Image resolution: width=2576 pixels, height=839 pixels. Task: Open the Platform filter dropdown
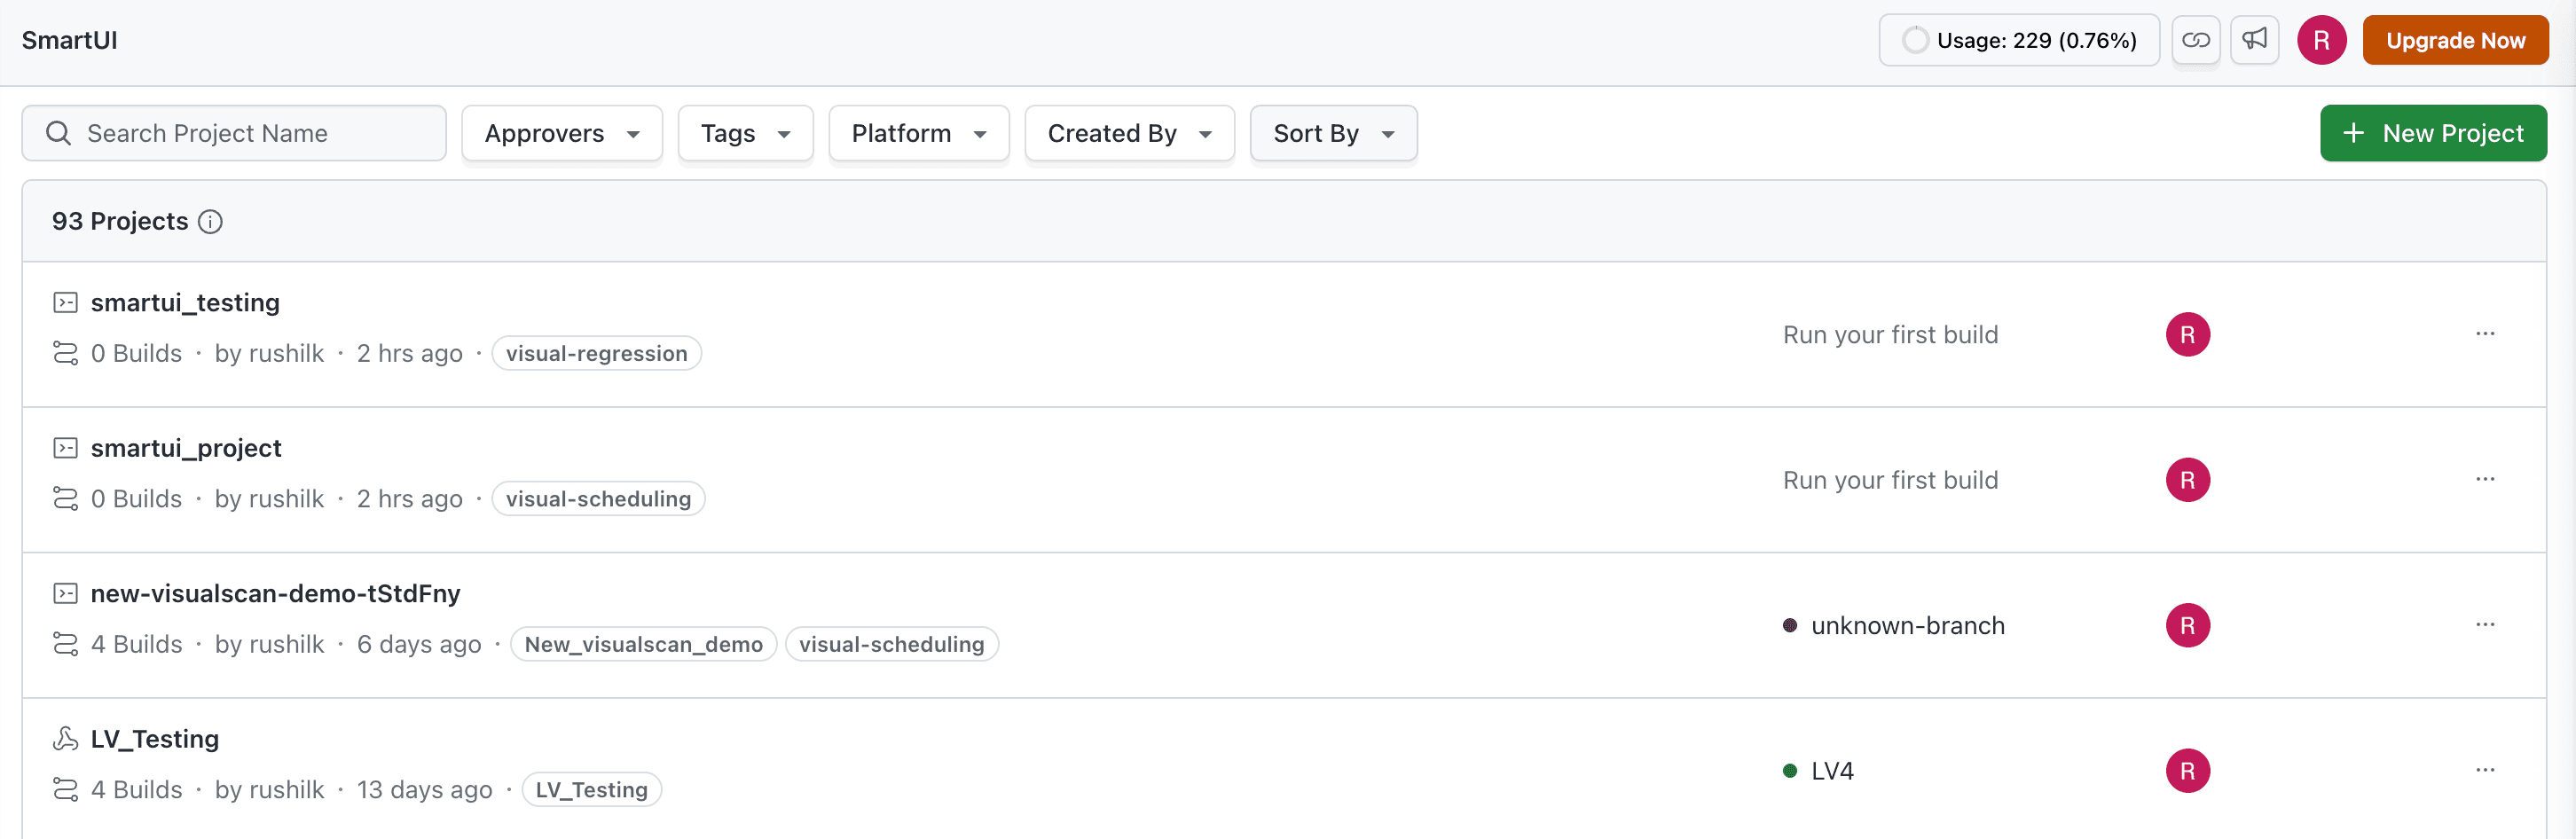pyautogui.click(x=918, y=133)
